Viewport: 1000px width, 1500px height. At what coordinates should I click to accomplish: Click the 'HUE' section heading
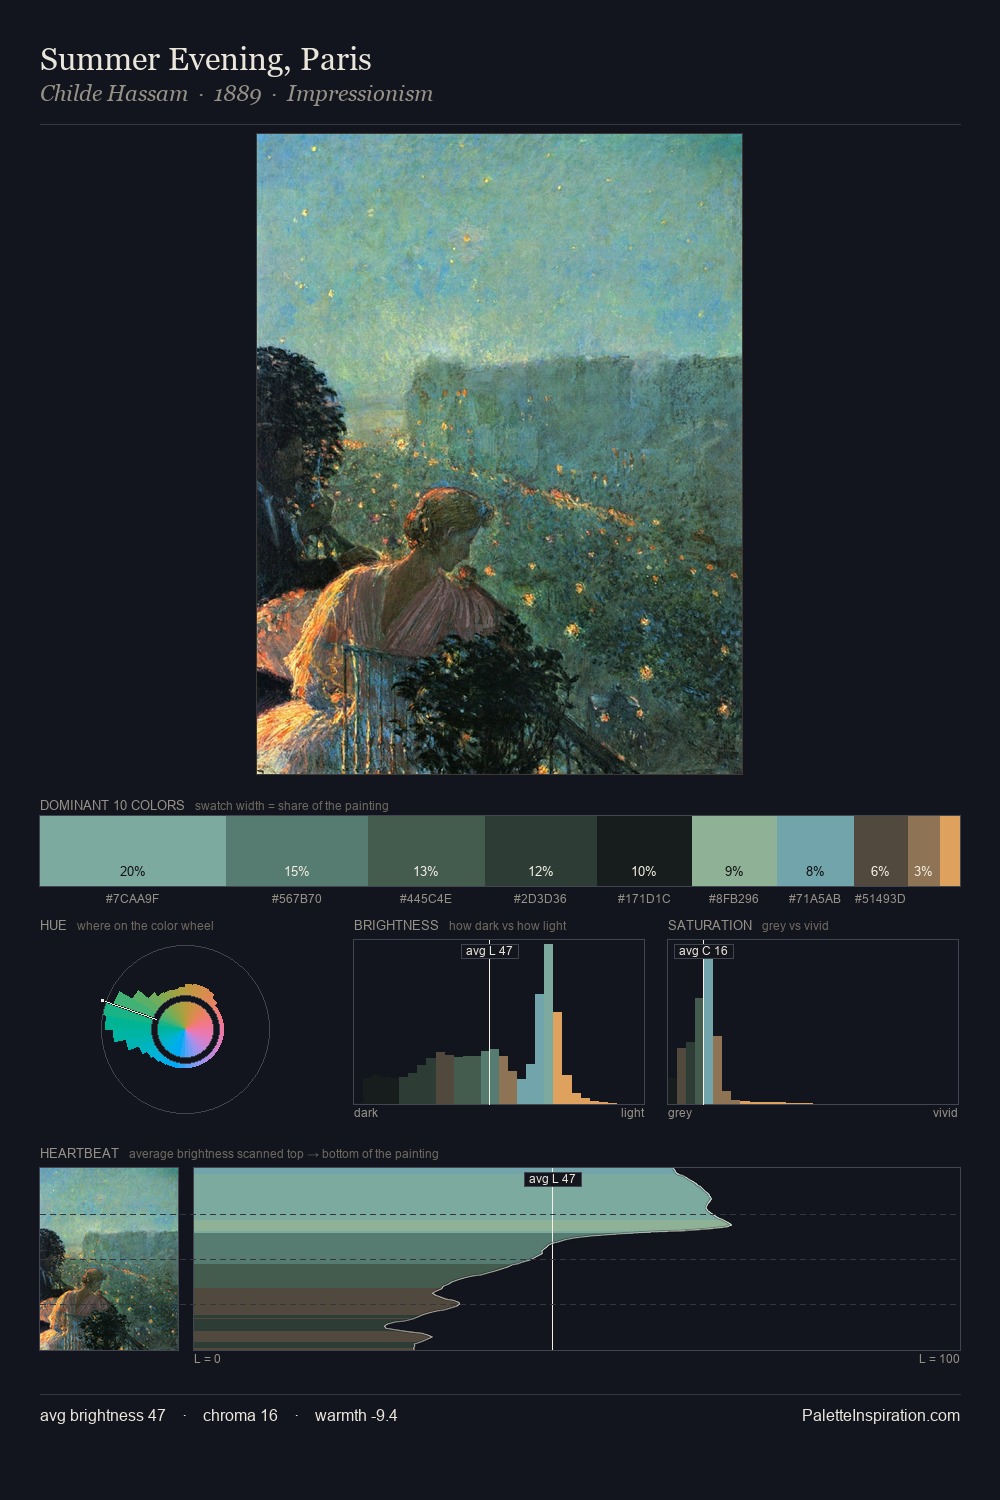[x=53, y=925]
